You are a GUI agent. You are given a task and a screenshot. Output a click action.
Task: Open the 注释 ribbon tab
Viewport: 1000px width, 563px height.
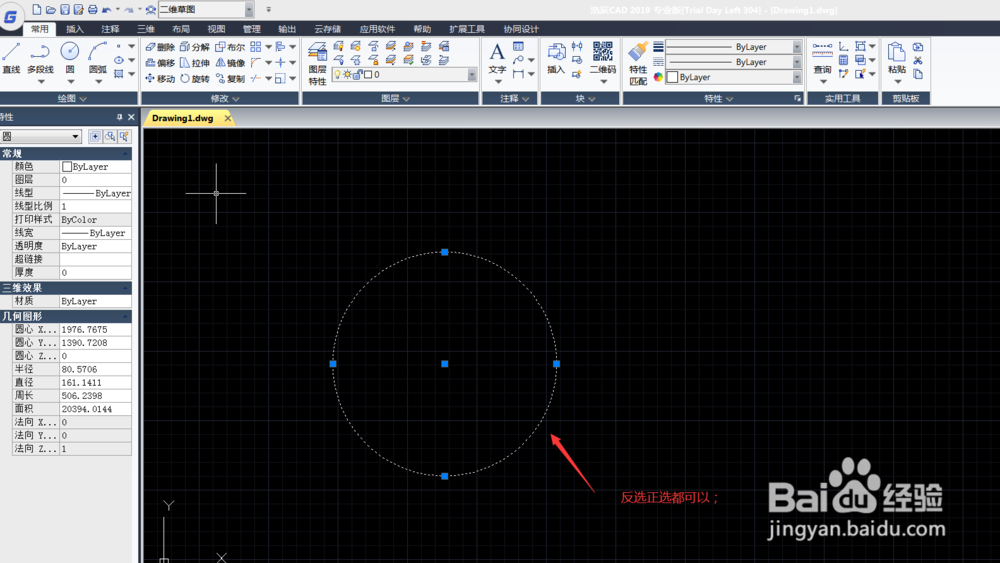[x=110, y=29]
